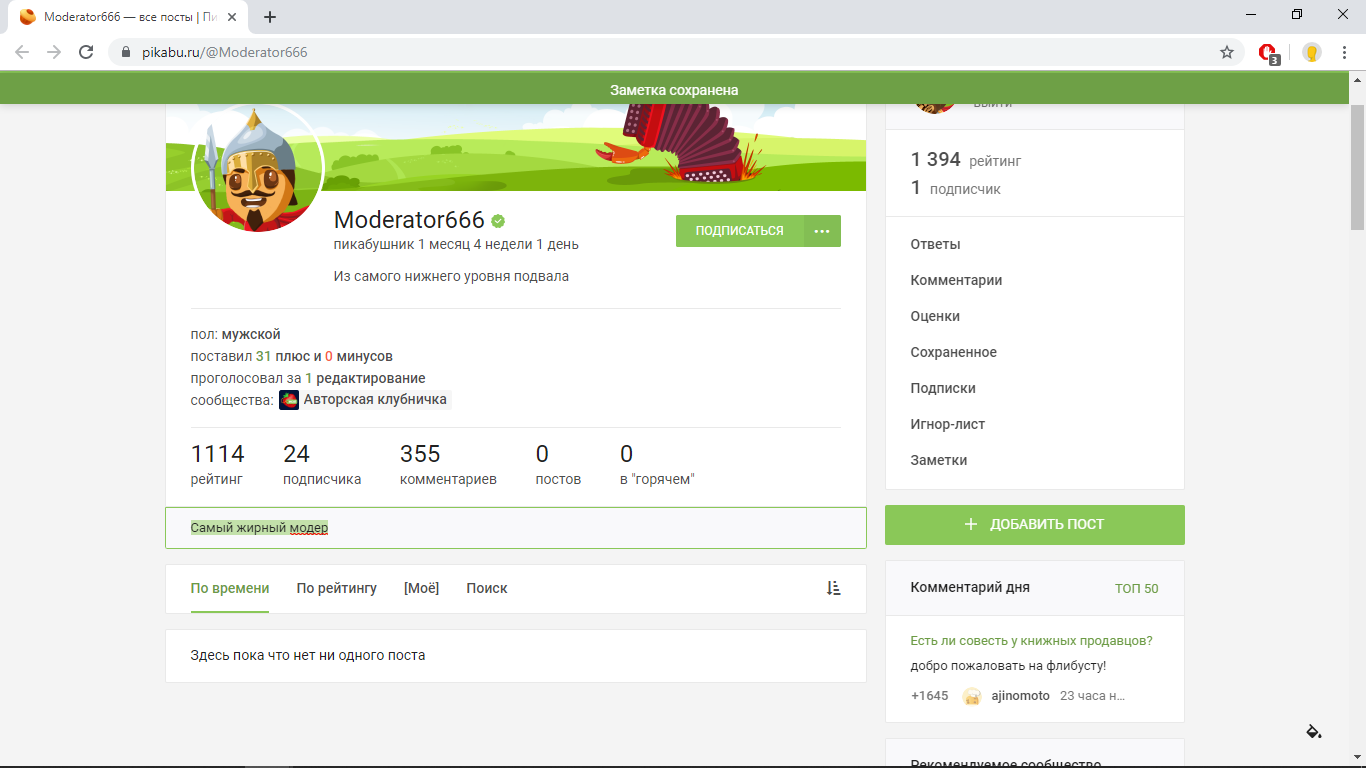The image size is (1366, 768).
Task: Open the browser three-dot menu
Action: [1345, 52]
